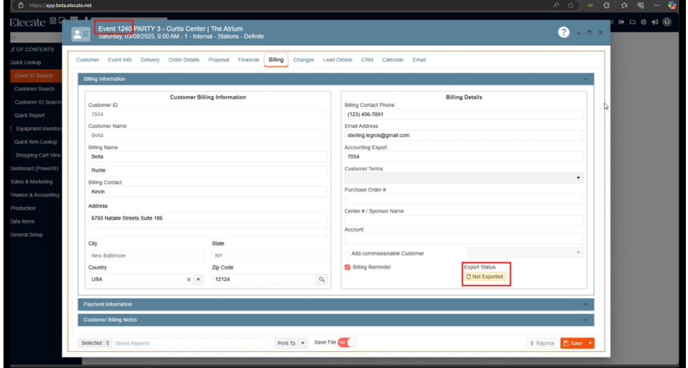Click the contact card icon in event header

tap(81, 35)
